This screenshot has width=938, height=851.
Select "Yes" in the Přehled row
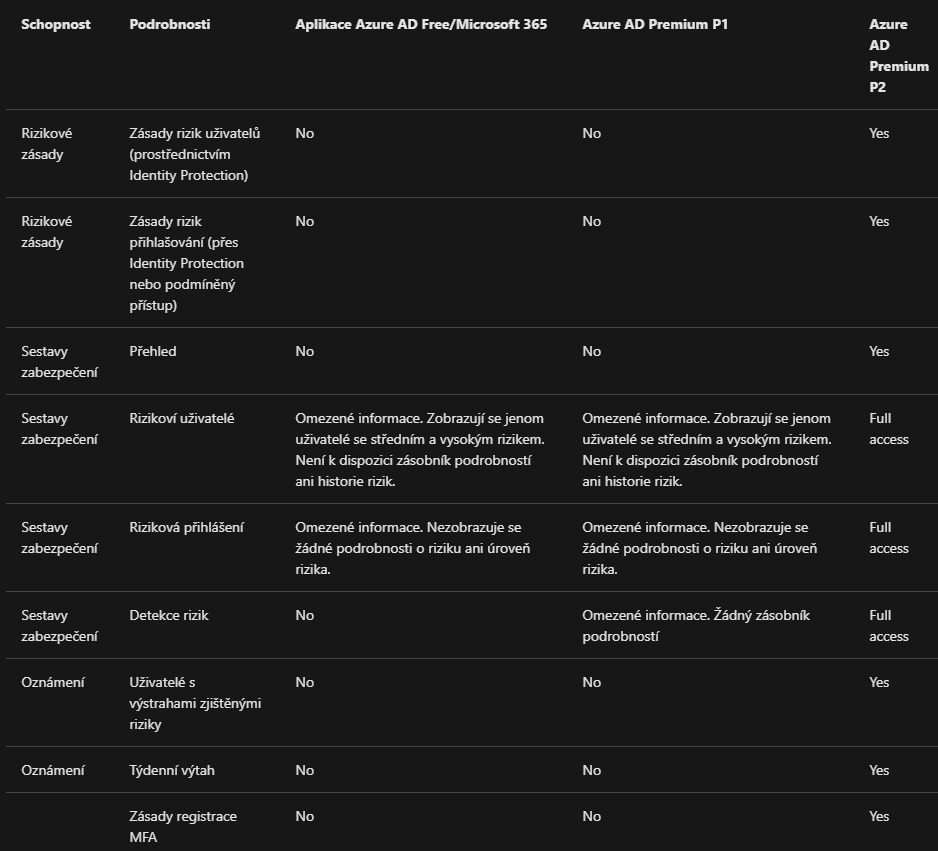(879, 351)
